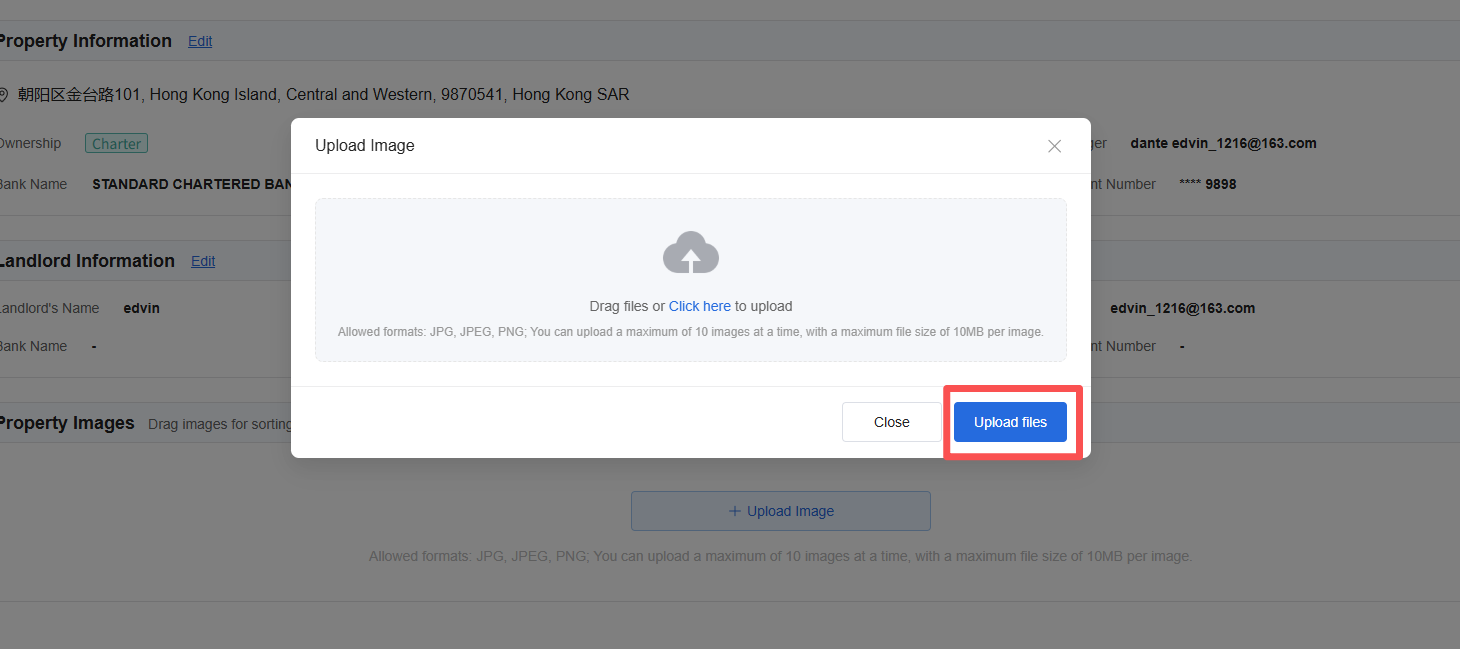Click the landlord email edvin_1216@163.com
The width and height of the screenshot is (1460, 649).
1182,308
